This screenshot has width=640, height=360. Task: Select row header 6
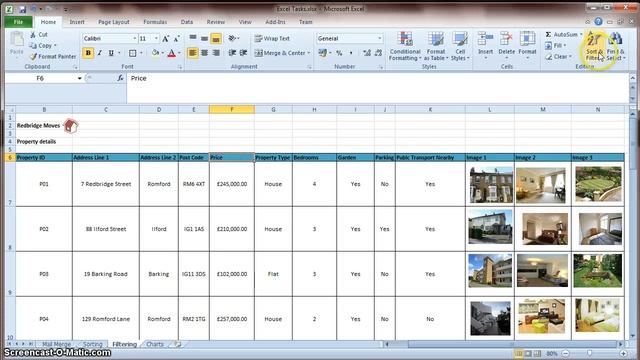tap(10, 158)
